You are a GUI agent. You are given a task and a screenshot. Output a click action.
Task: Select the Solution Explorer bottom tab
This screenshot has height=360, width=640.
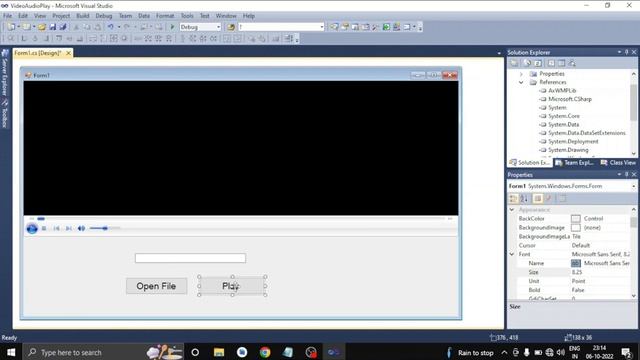tap(530, 162)
